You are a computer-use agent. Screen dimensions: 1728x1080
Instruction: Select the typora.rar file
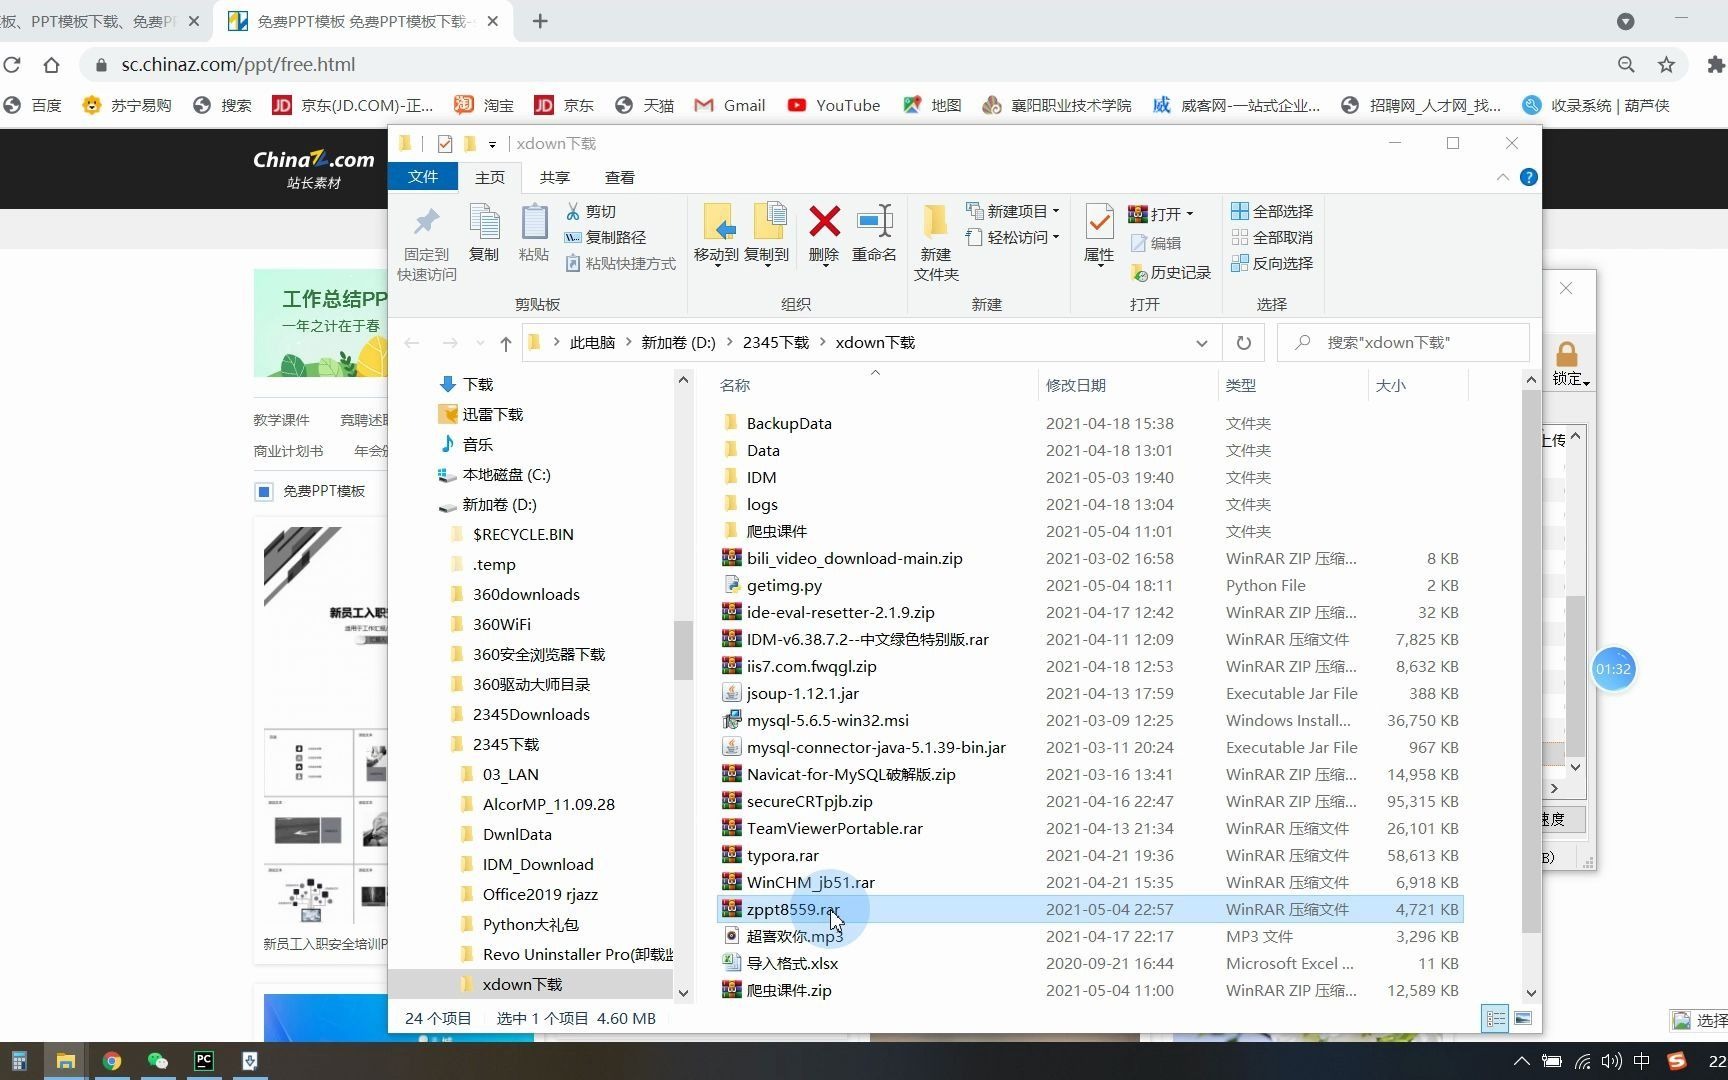point(783,856)
